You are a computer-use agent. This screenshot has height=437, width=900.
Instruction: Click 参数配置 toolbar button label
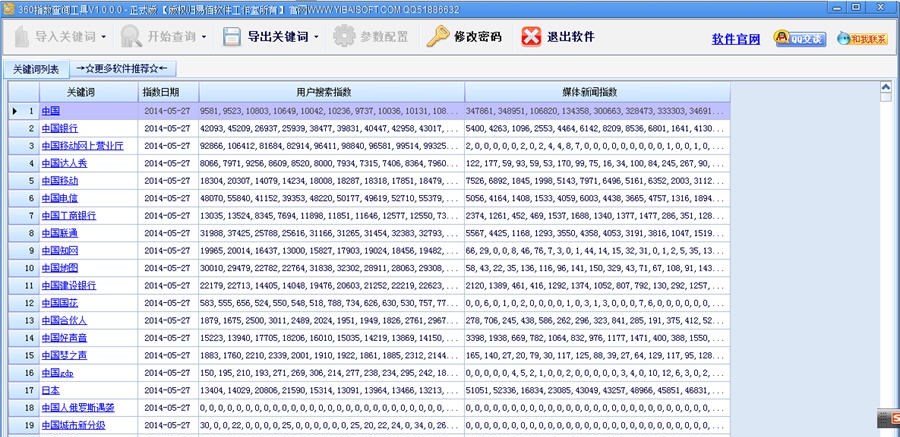[383, 37]
